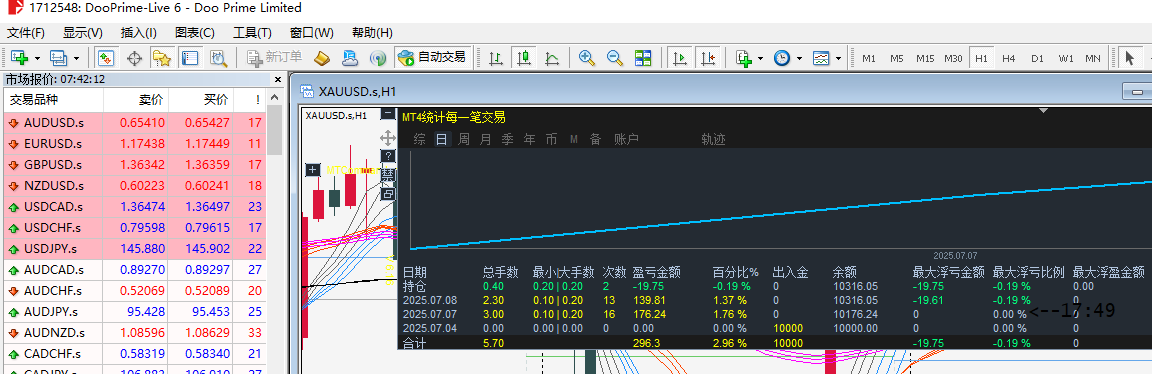Zoom in on the chart
Screen dimensions: 1152x374
click(586, 57)
